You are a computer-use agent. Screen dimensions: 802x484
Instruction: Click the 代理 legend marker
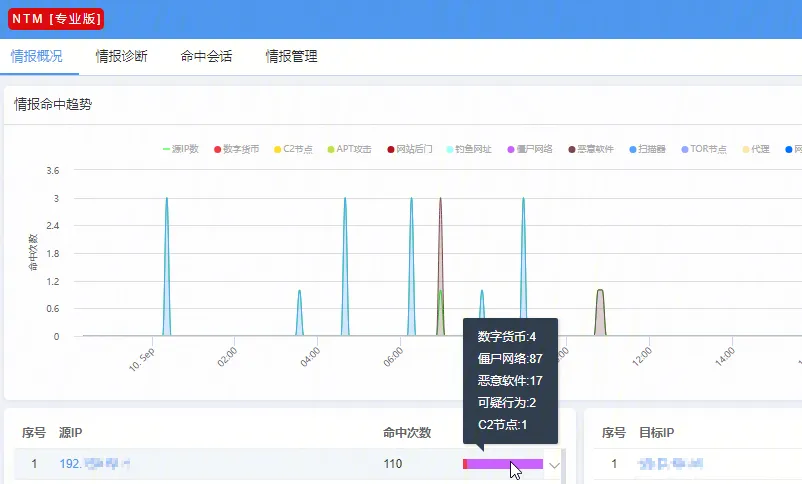pos(755,149)
